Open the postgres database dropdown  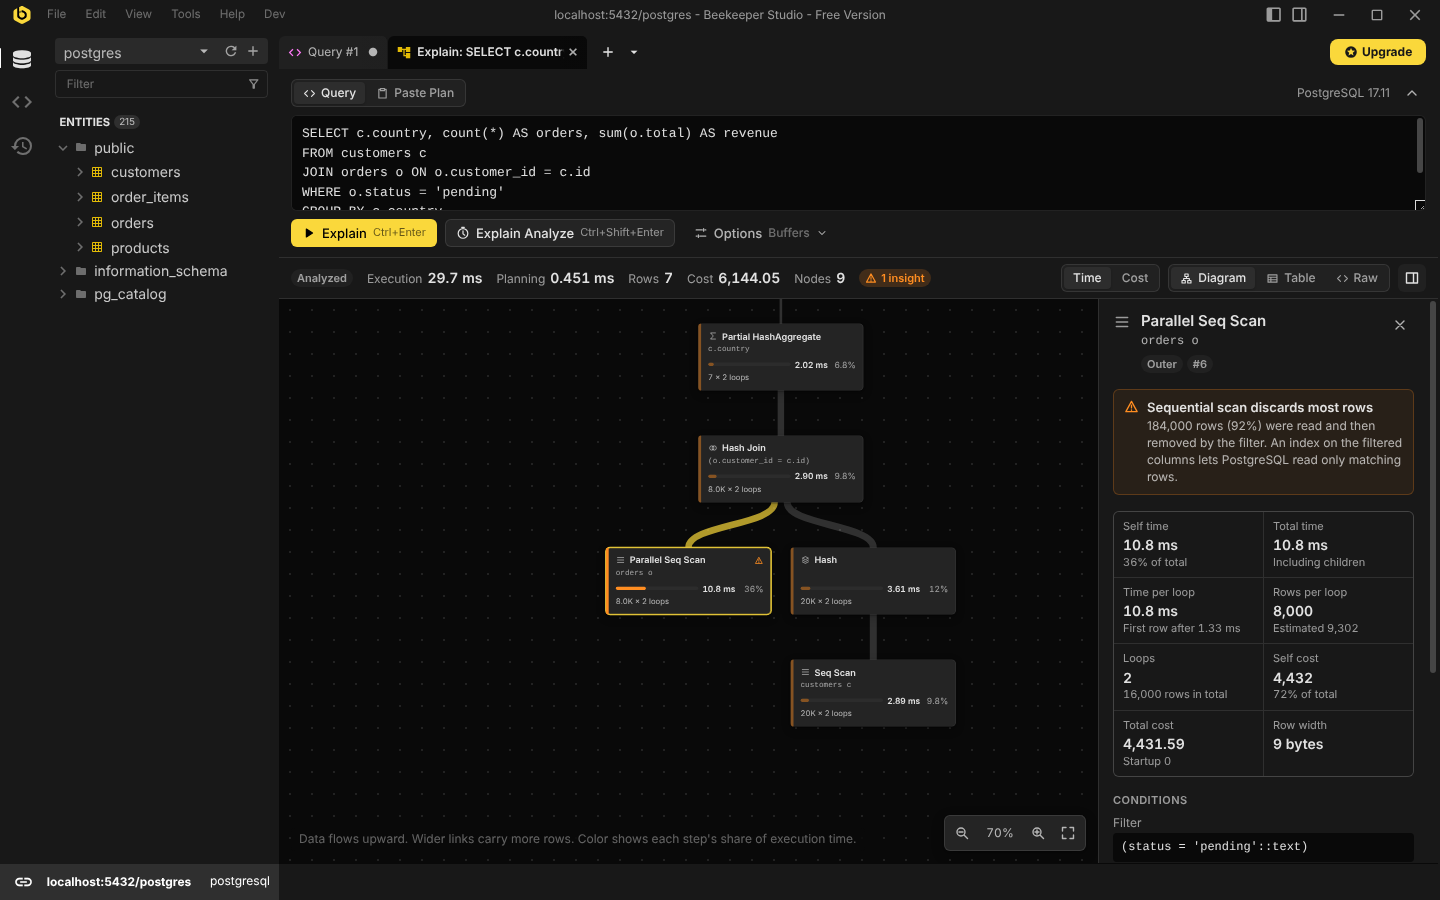click(204, 51)
